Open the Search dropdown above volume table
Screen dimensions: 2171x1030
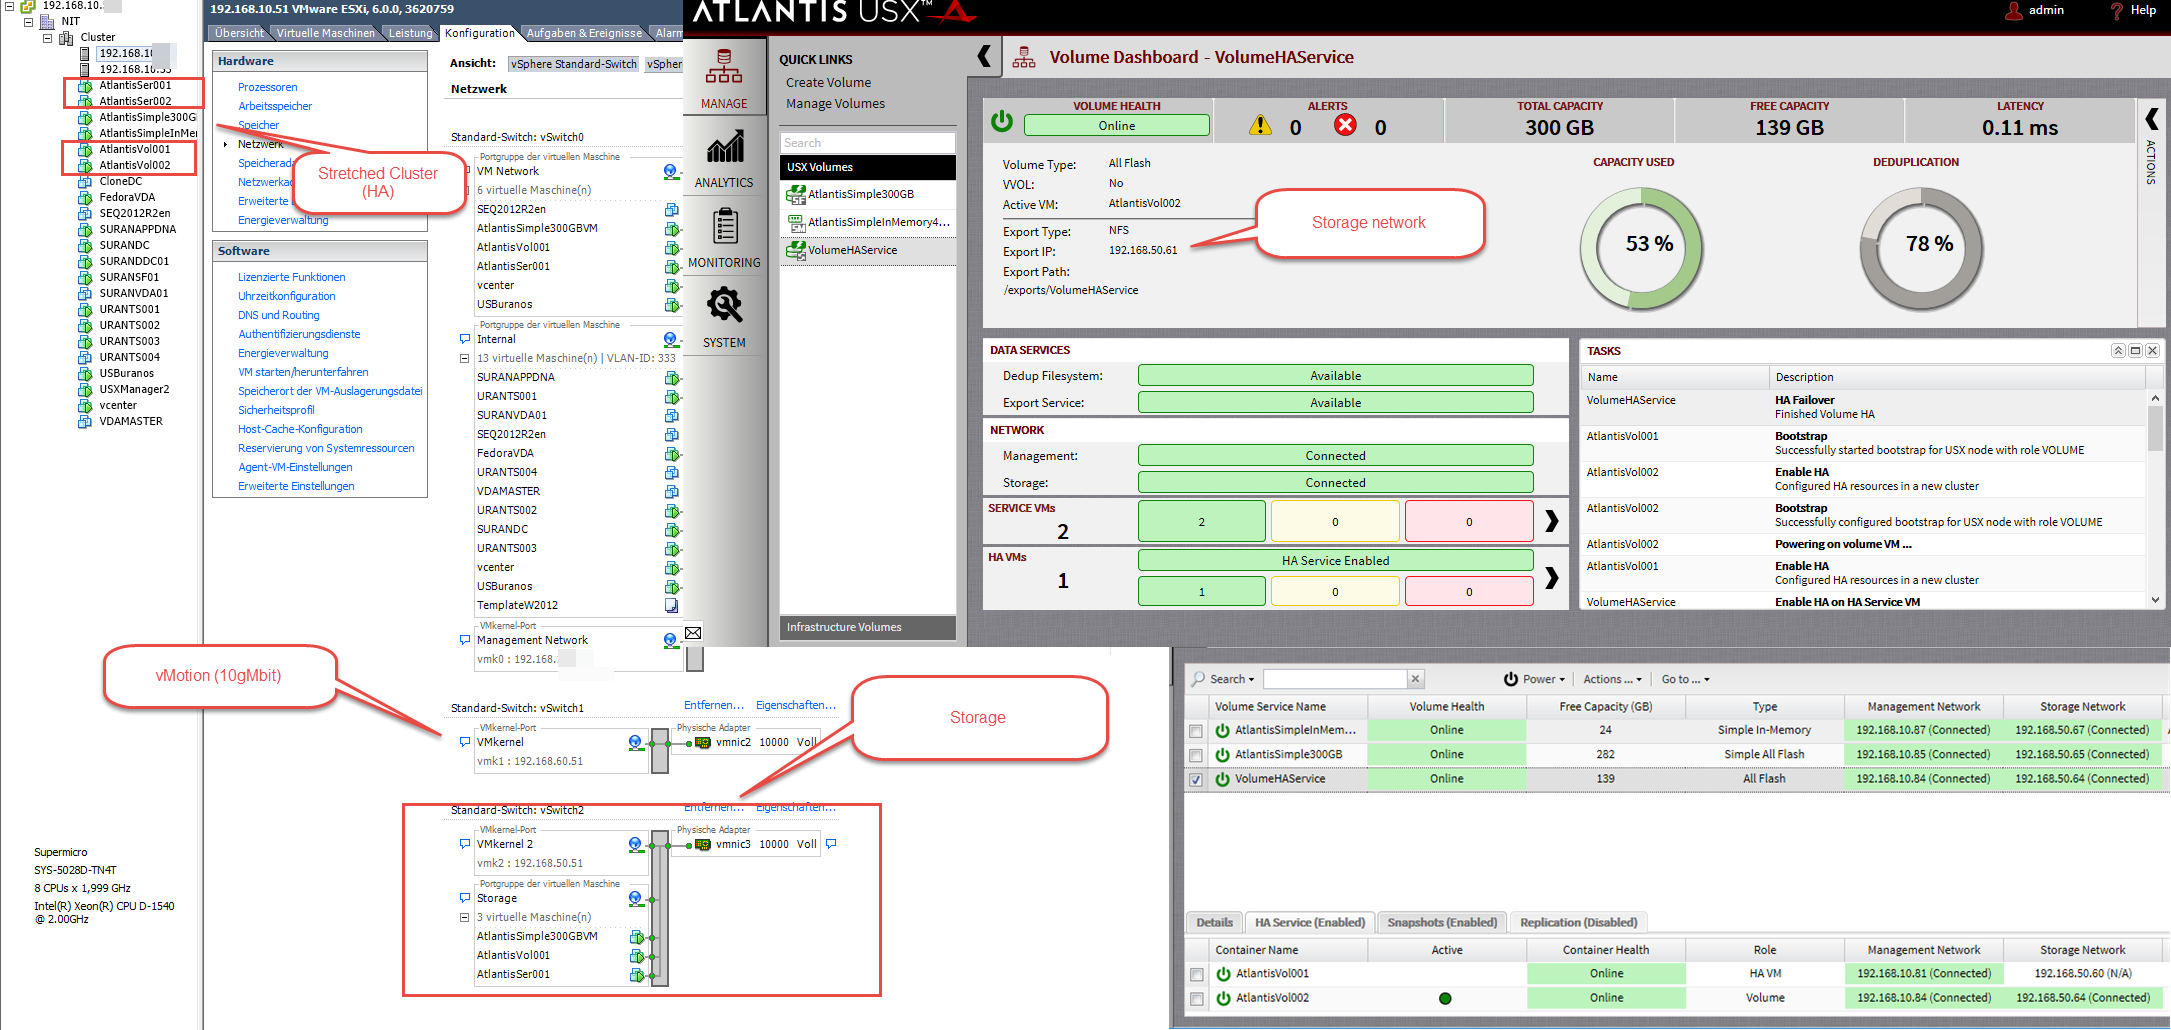1223,679
